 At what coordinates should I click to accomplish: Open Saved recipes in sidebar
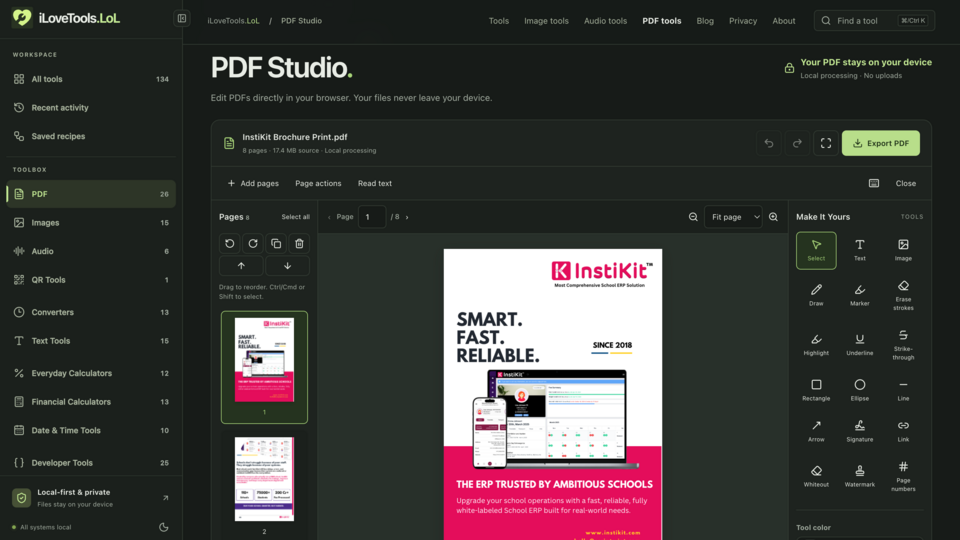click(x=91, y=137)
